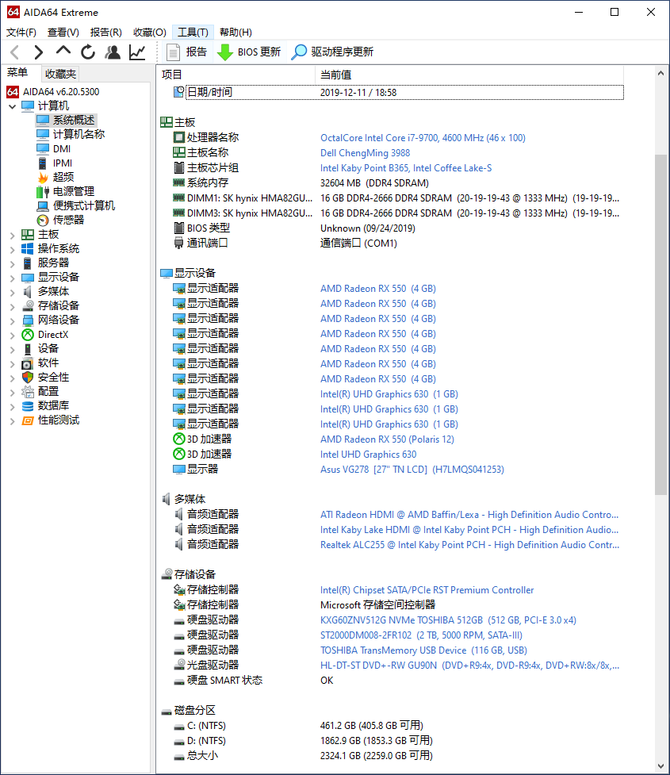Expand the 服务器 tree node
The height and width of the screenshot is (775, 670).
(x=12, y=263)
